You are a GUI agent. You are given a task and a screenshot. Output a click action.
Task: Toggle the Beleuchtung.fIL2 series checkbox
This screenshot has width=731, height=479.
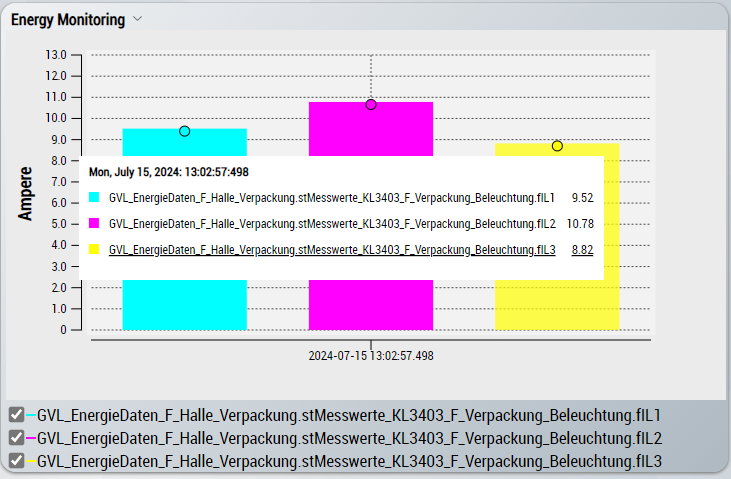click(16, 438)
